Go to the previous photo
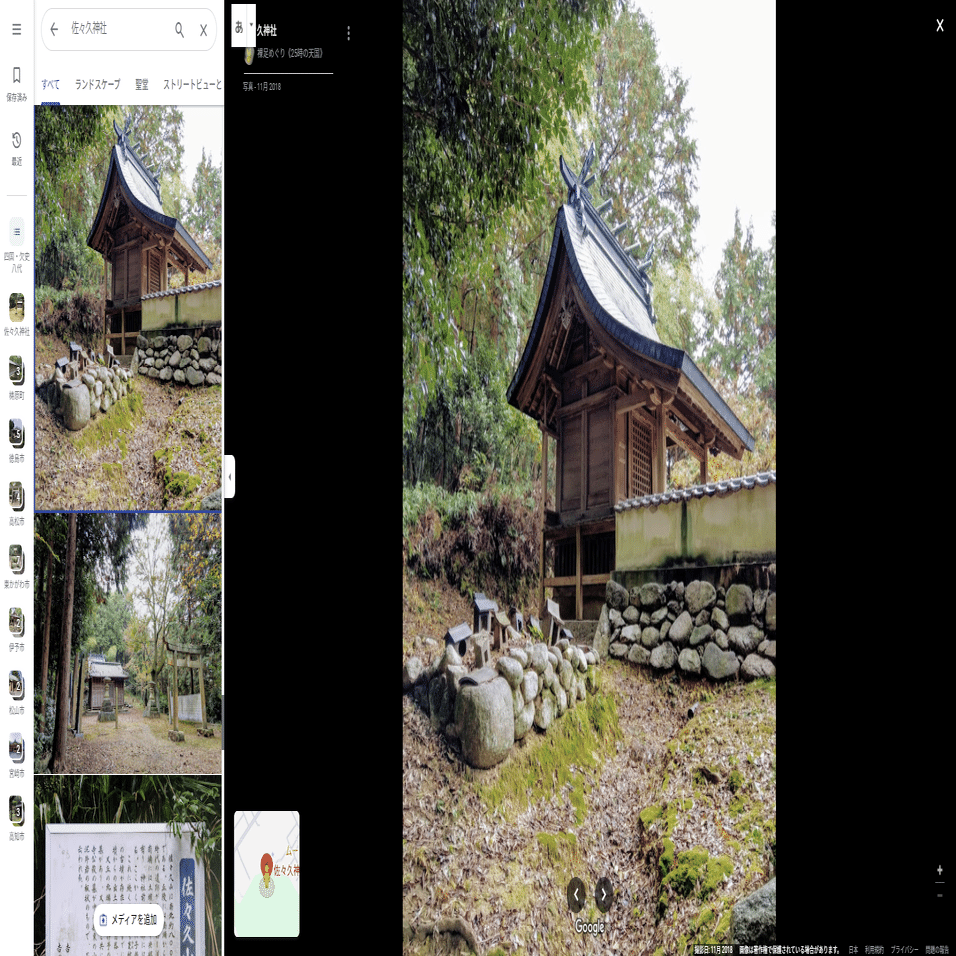Image resolution: width=956 pixels, height=956 pixels. (576, 894)
